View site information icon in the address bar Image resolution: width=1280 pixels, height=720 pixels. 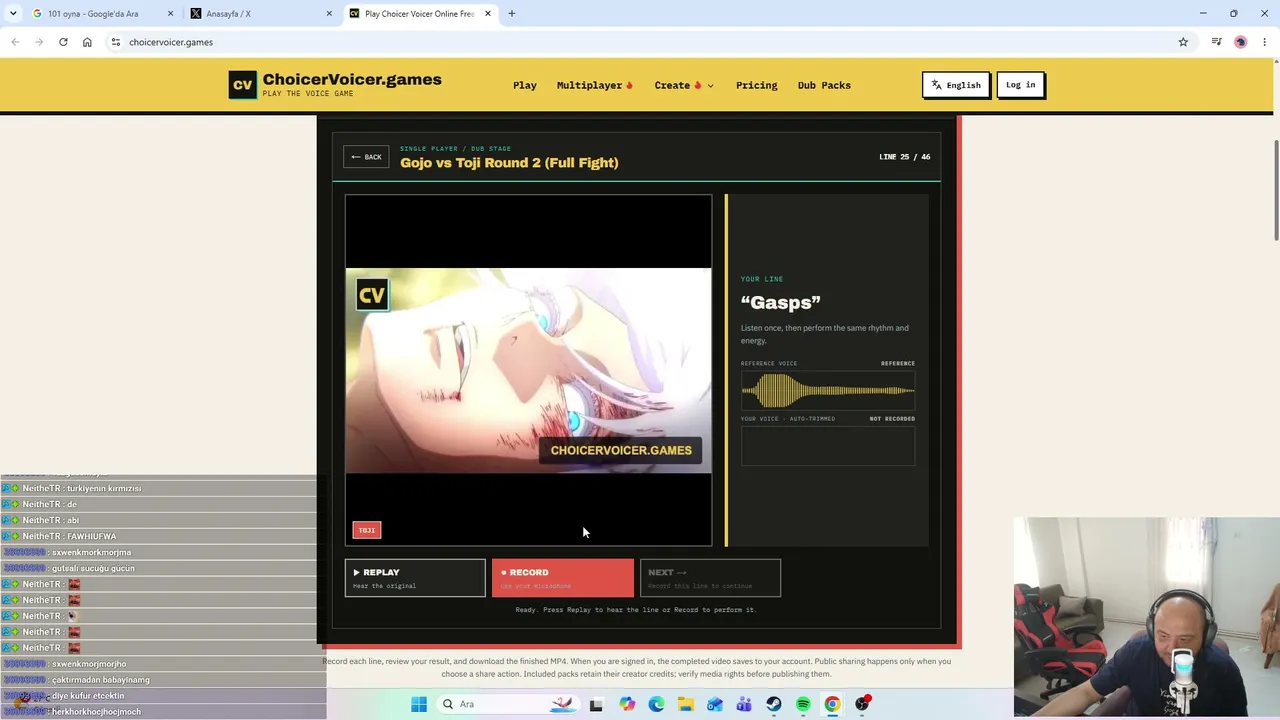point(116,42)
